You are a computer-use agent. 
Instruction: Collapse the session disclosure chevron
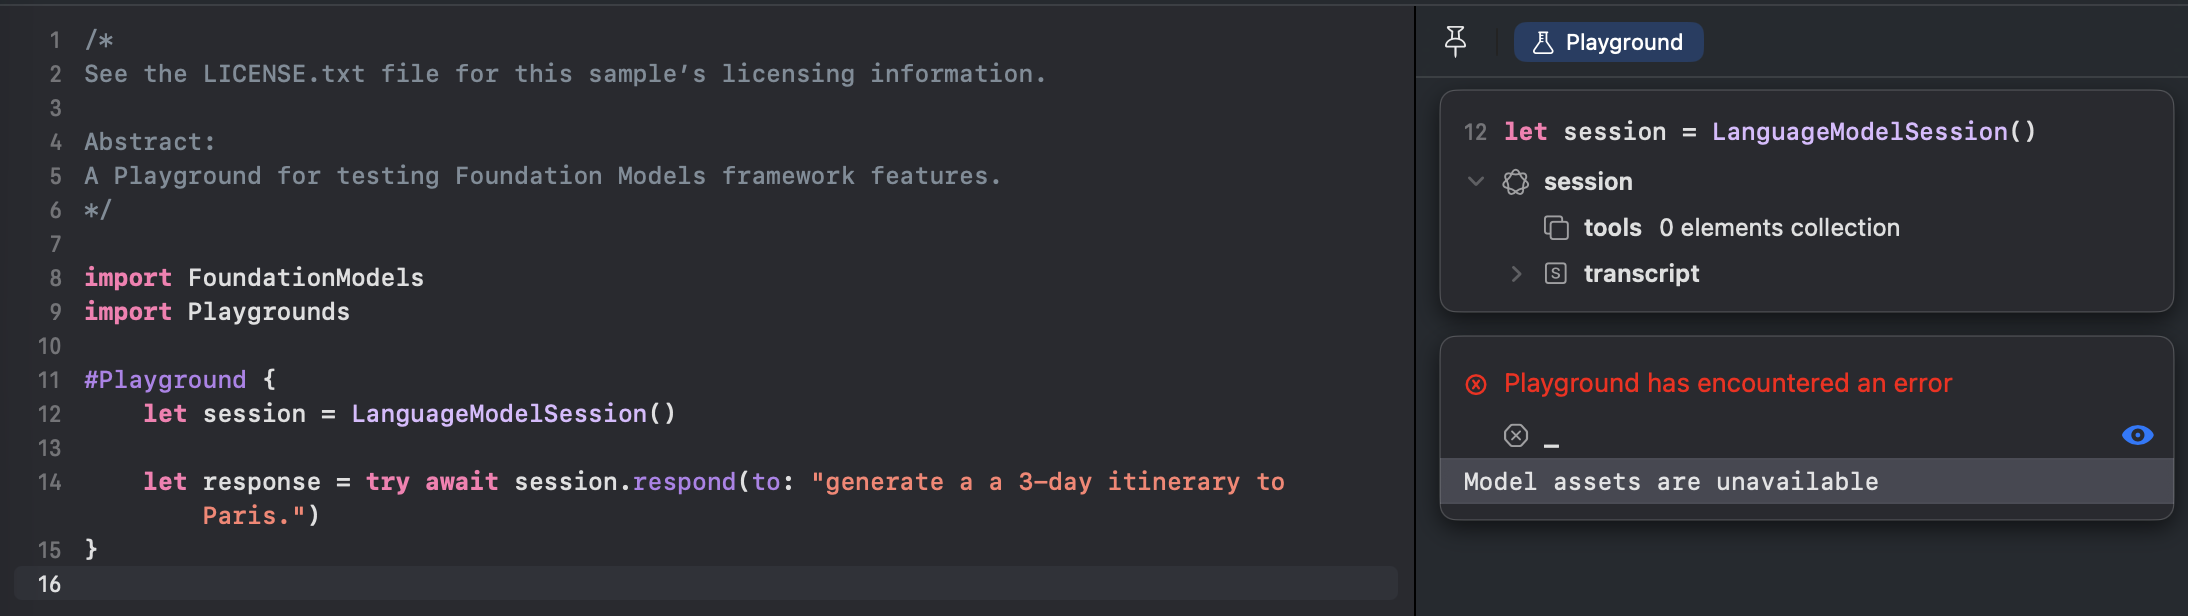pyautogui.click(x=1475, y=181)
